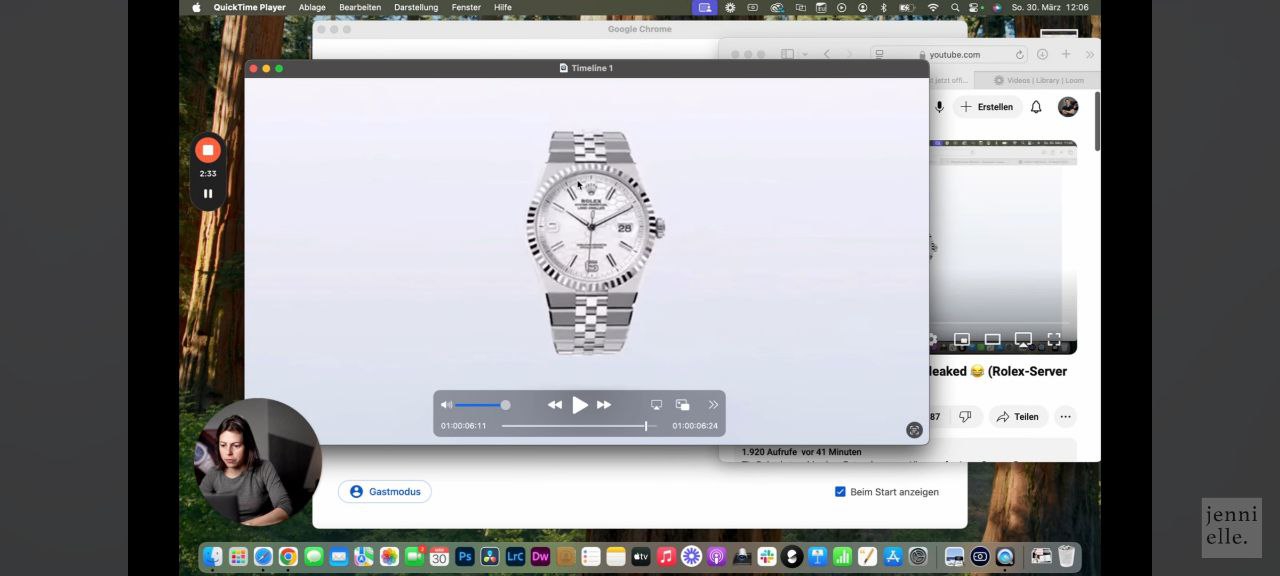Open the QuickTime Player menu
This screenshot has height=576, width=1280.
tap(249, 7)
